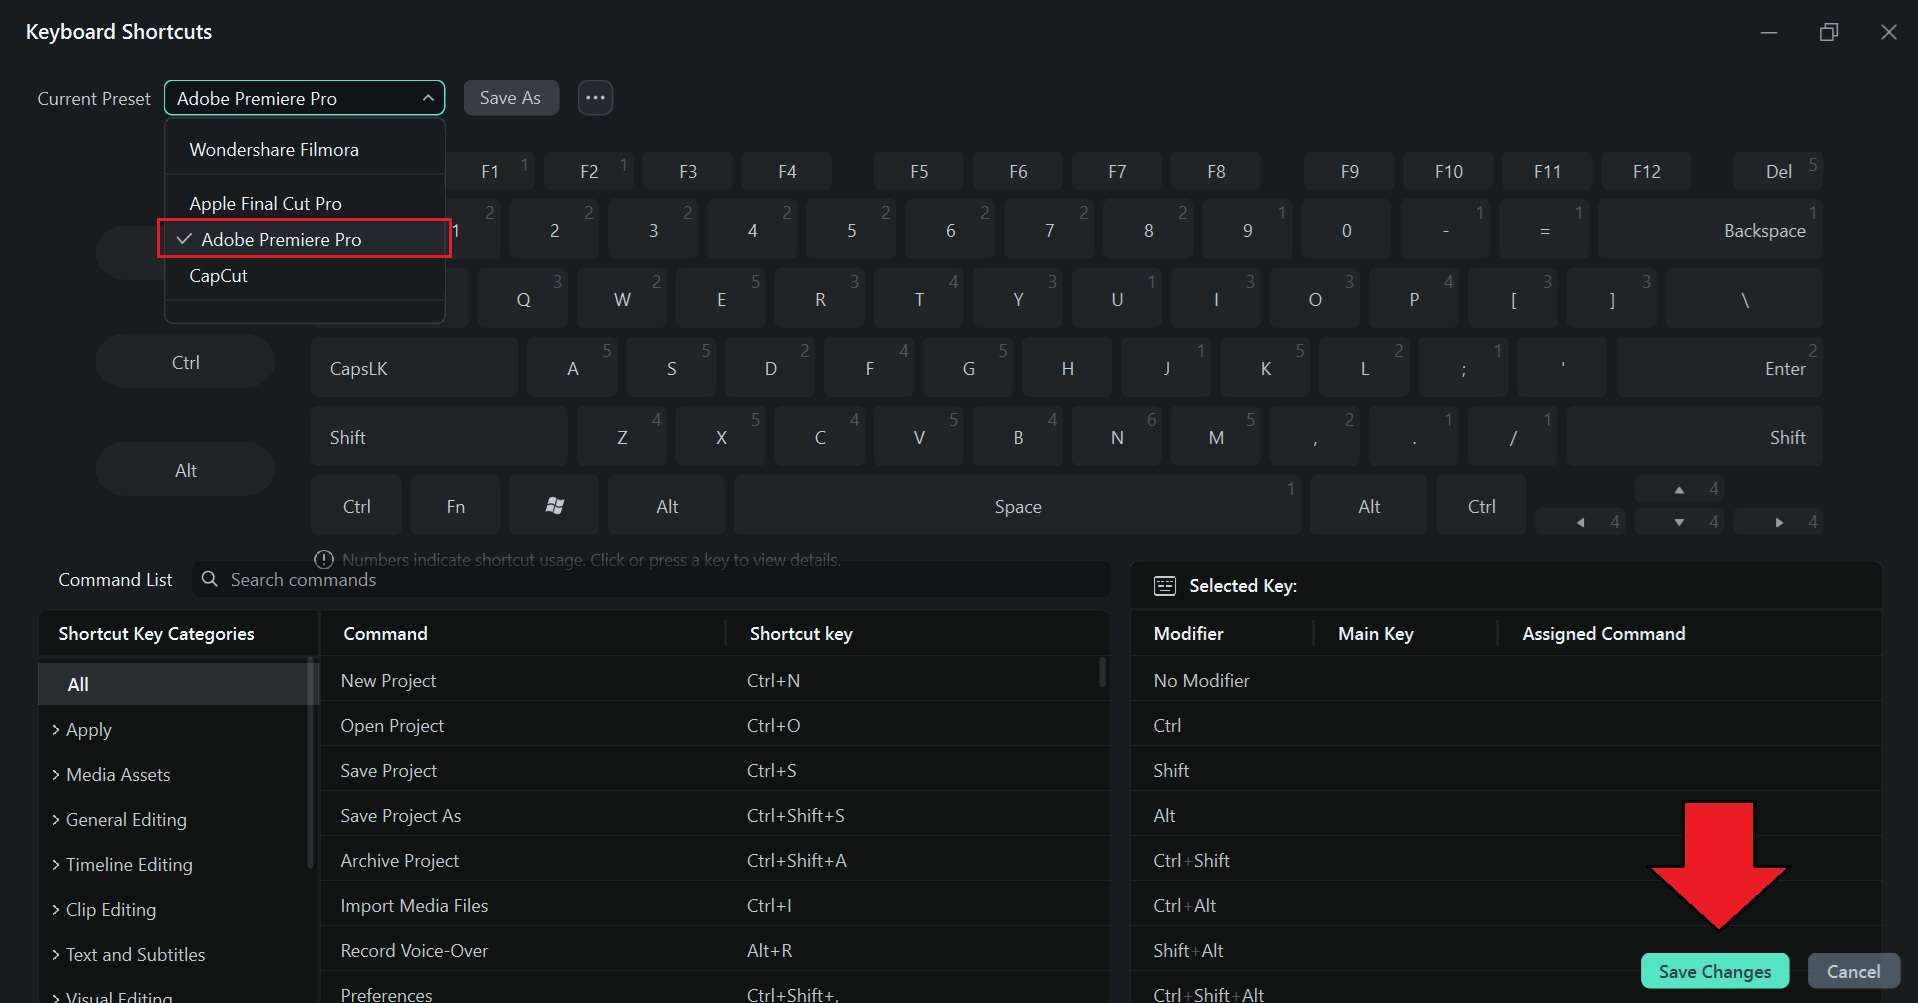The image size is (1918, 1003).
Task: Click the left Shift key on keyboard
Action: click(439, 437)
